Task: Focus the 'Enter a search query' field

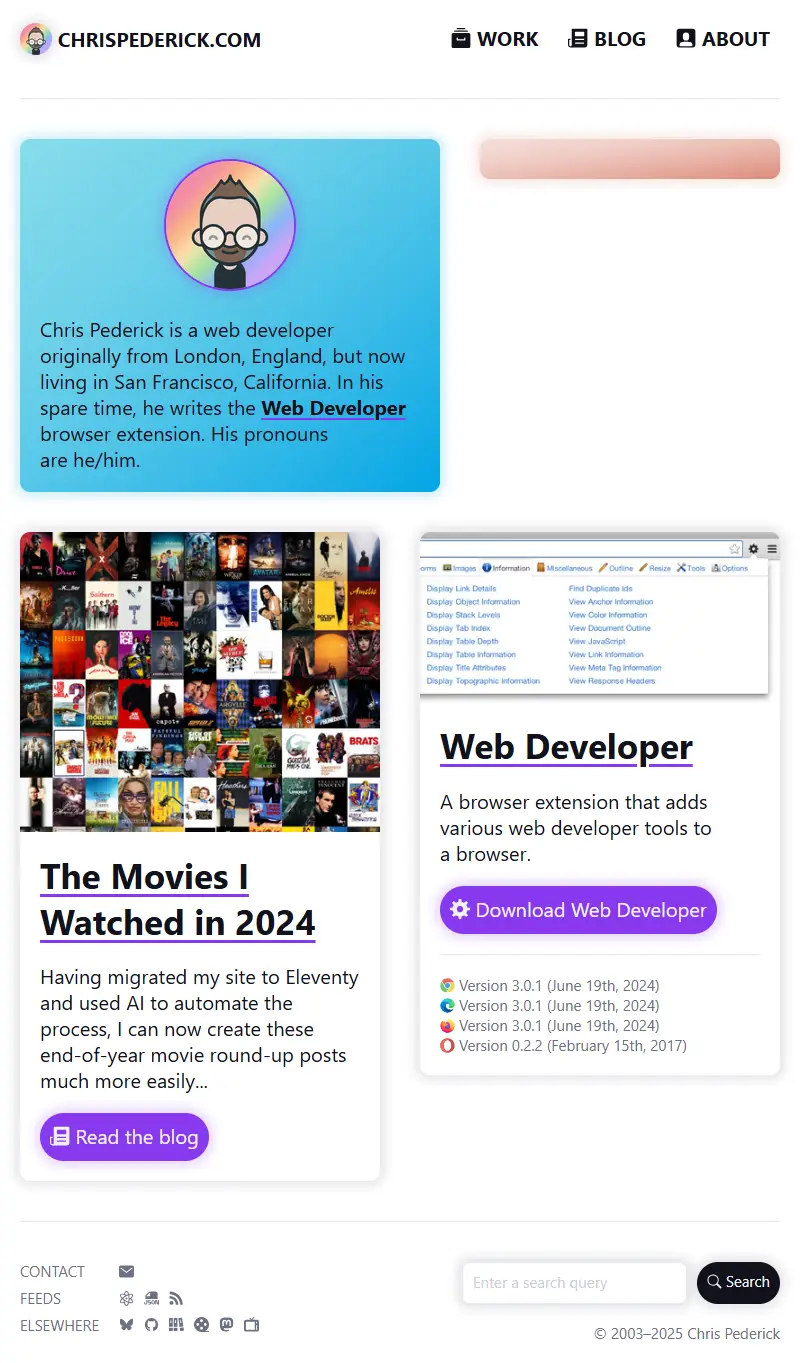Action: point(574,1283)
